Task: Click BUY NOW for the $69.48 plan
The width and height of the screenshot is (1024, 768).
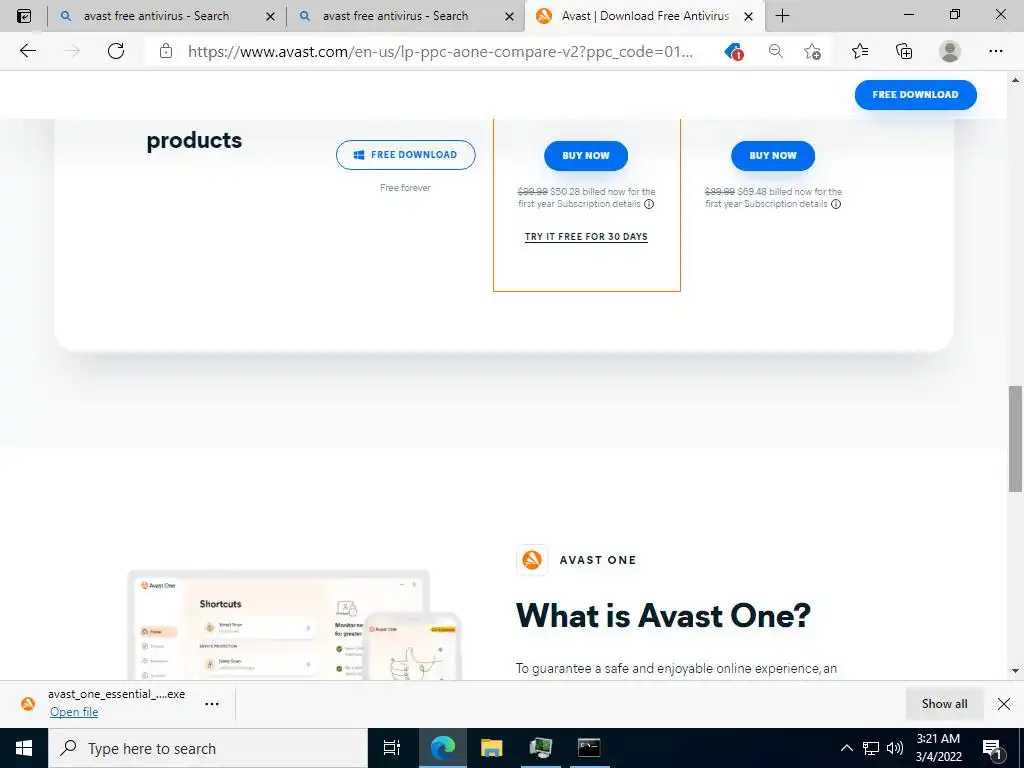Action: pyautogui.click(x=773, y=155)
